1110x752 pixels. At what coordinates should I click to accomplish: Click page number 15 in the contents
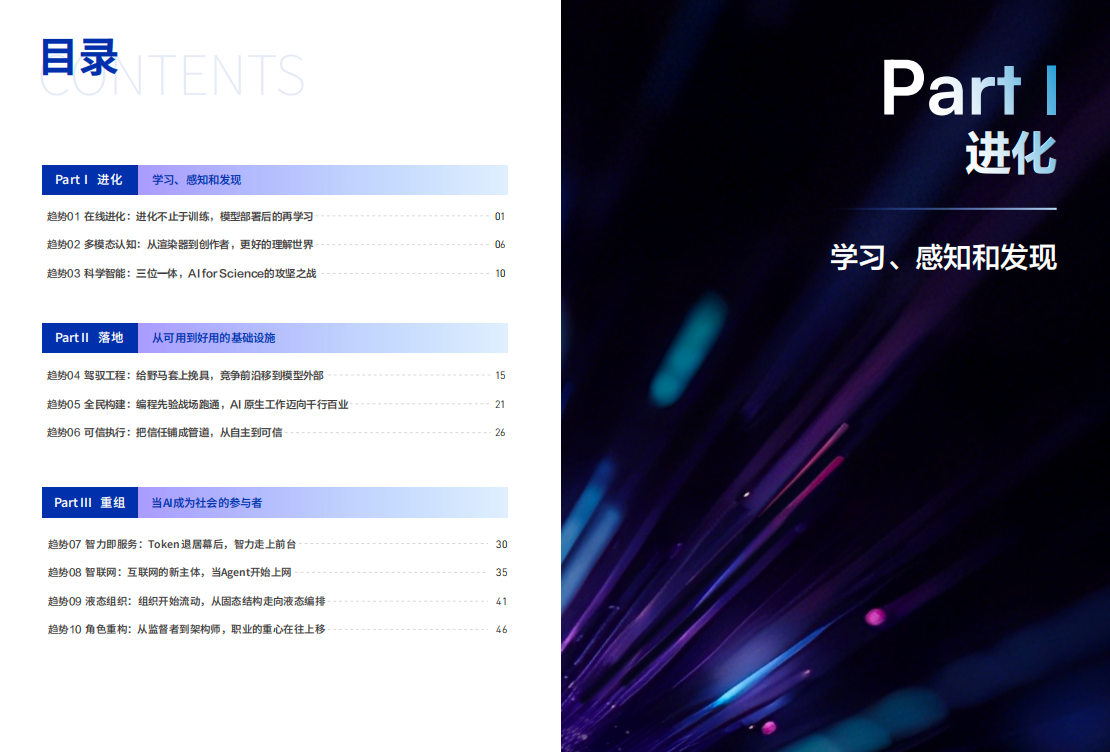(x=500, y=375)
